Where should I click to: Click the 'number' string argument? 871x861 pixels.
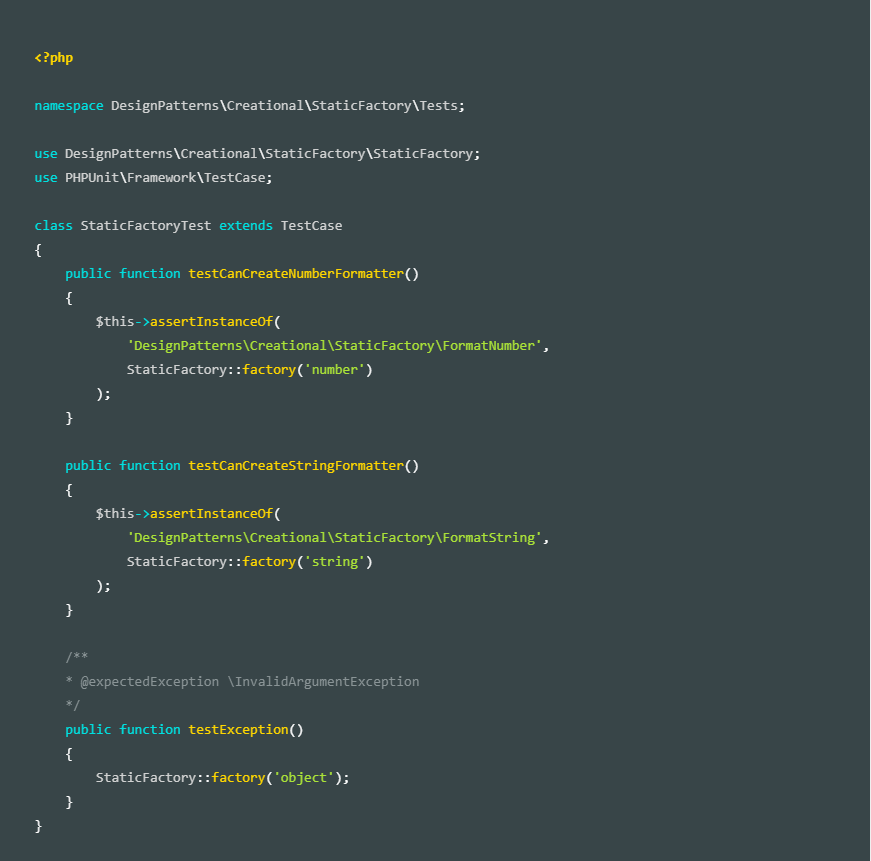coord(335,370)
